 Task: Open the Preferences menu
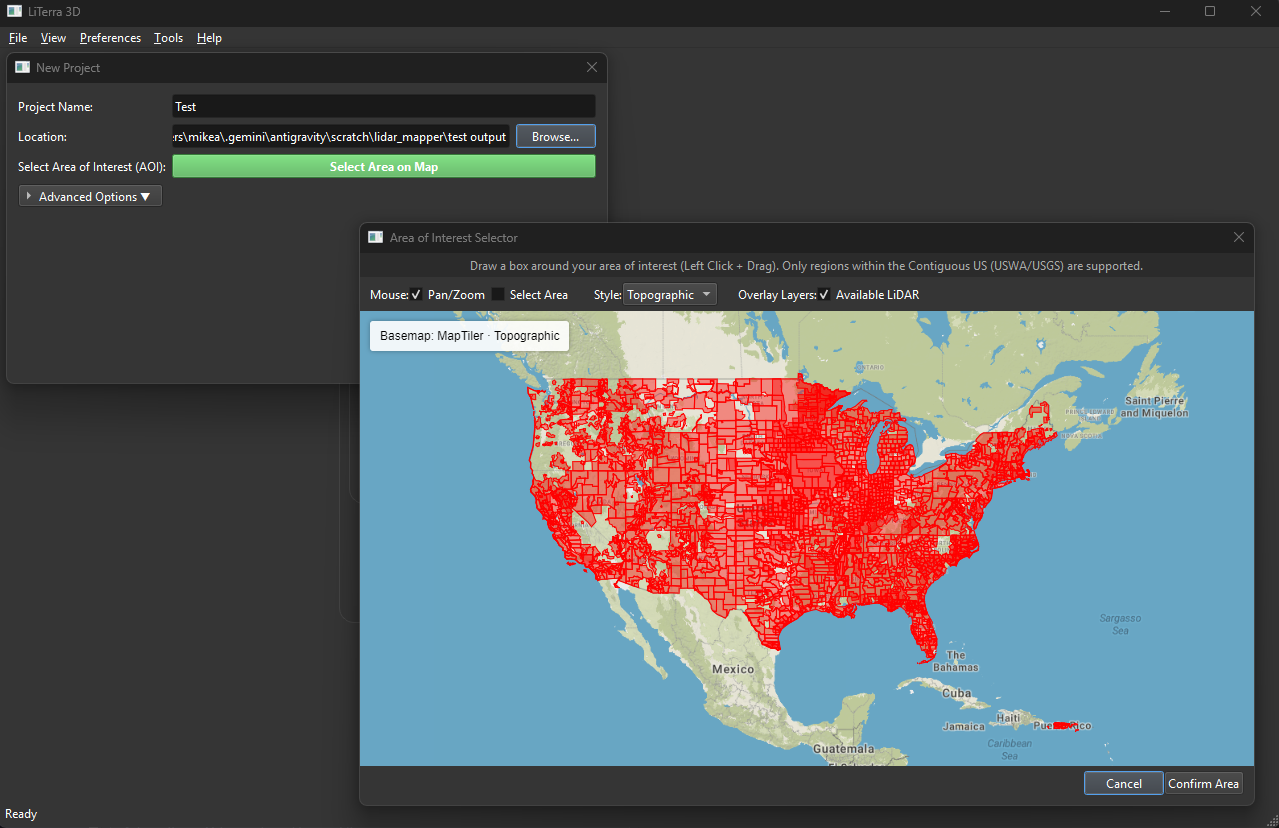tap(110, 37)
